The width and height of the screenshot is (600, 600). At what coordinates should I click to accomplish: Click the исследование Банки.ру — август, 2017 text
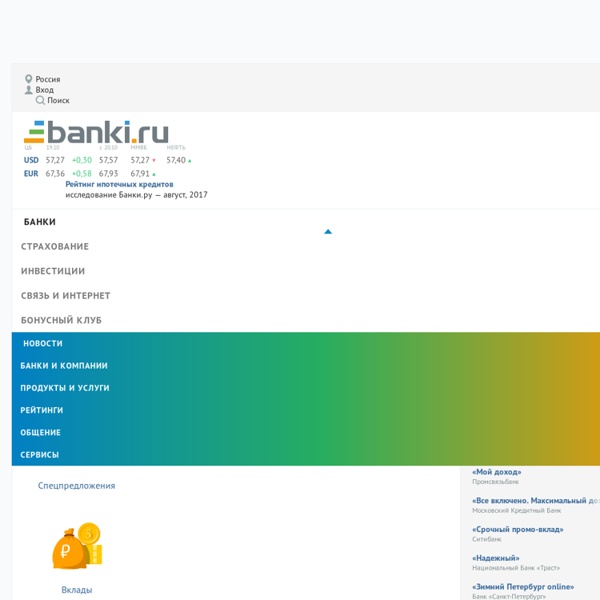point(136,195)
